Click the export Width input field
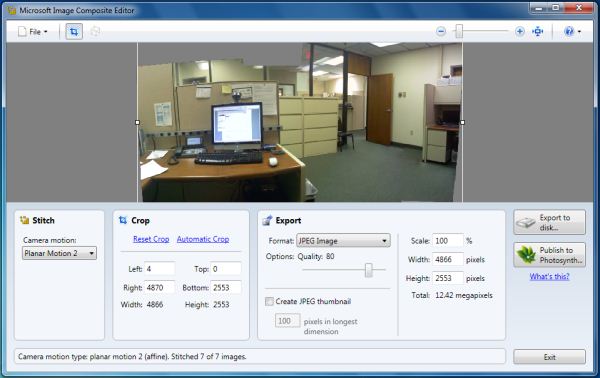 448,259
